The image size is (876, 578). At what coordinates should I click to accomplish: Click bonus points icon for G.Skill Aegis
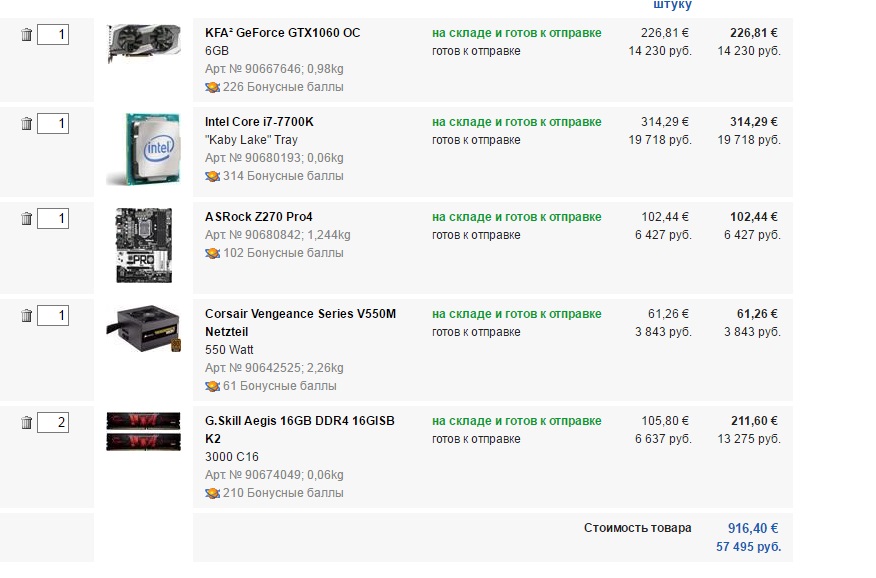click(x=212, y=494)
